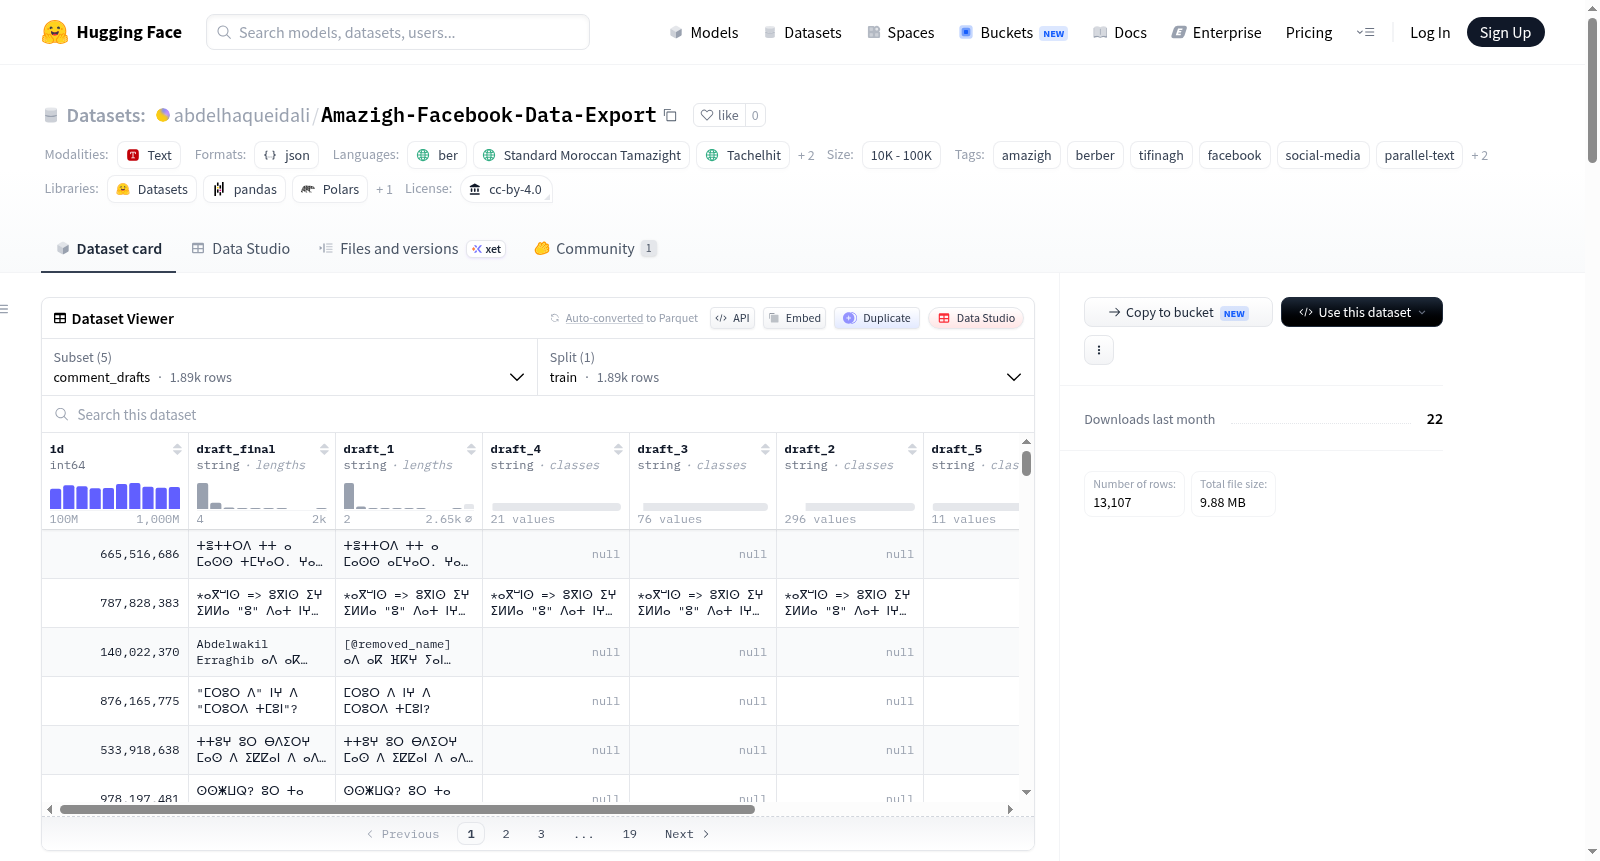Click the table vertical scrollbar thumb

pyautogui.click(x=1026, y=464)
